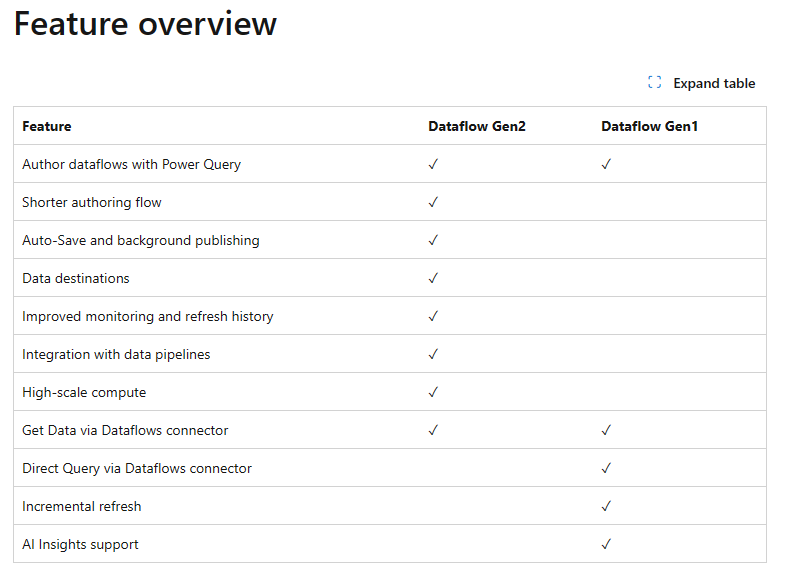Screen dimensions: 792x581
Task: Click Gen1 checkmark for Author dataflows row
Action: coord(606,164)
